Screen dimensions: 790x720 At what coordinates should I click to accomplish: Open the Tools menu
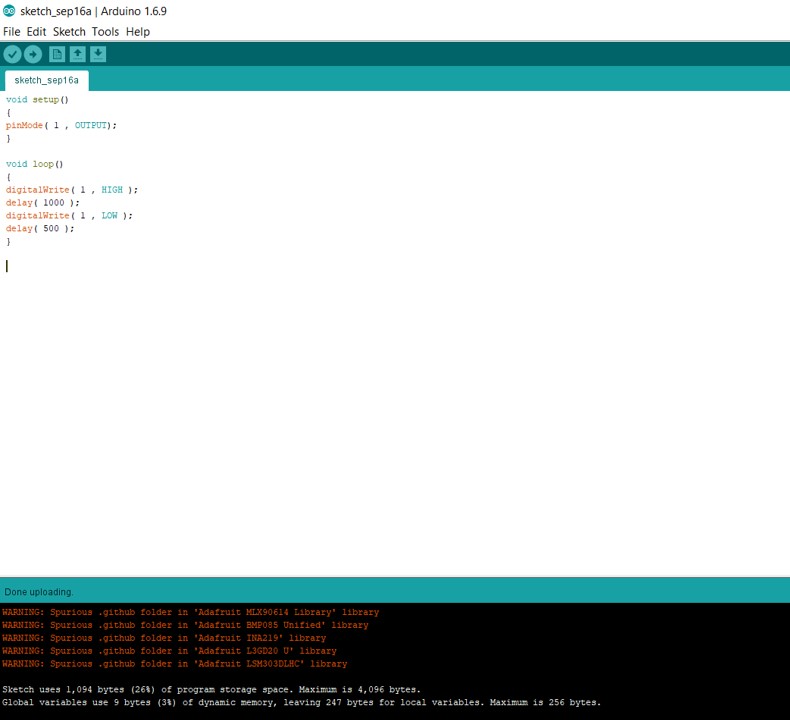[105, 32]
